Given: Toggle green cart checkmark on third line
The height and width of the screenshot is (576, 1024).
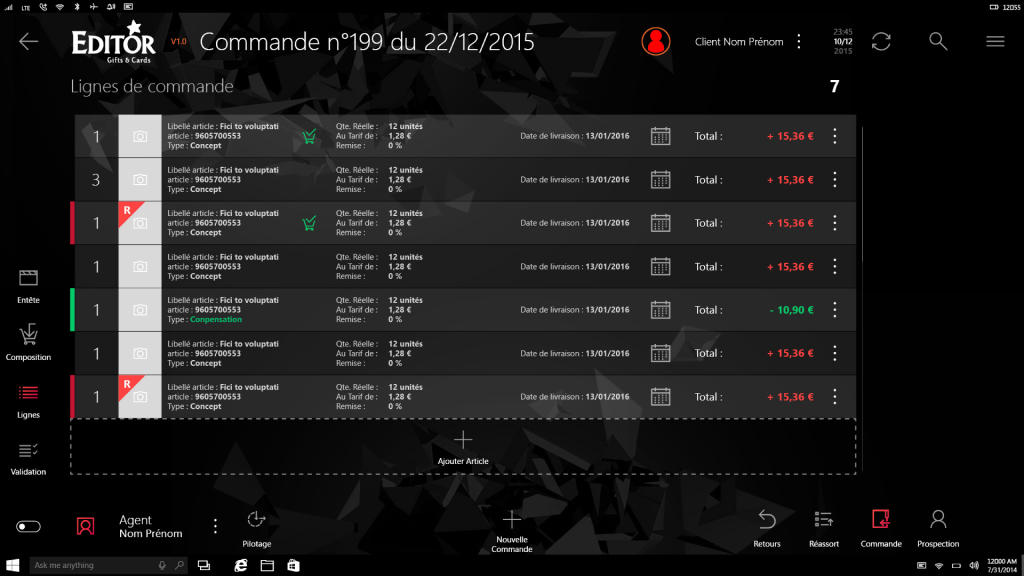Looking at the screenshot, I should point(310,223).
